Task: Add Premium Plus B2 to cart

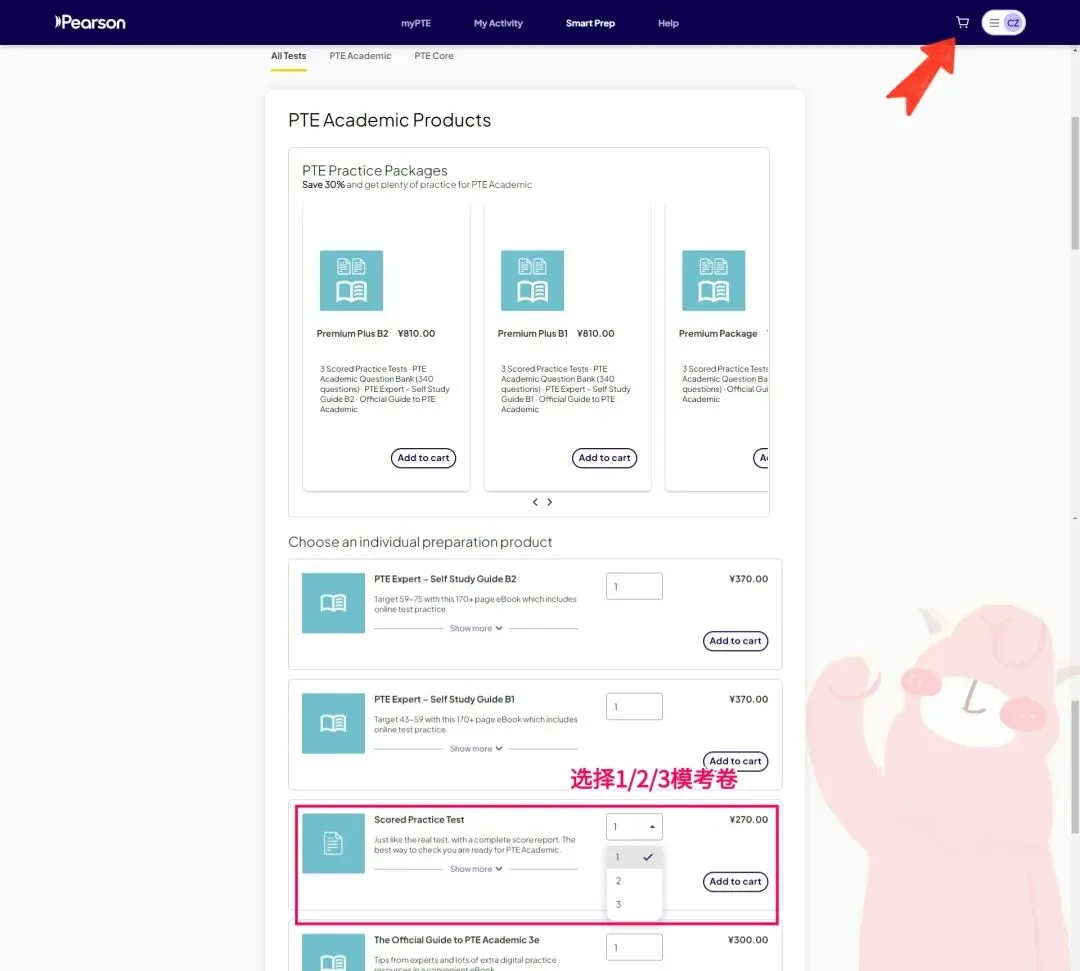Action: [x=424, y=458]
